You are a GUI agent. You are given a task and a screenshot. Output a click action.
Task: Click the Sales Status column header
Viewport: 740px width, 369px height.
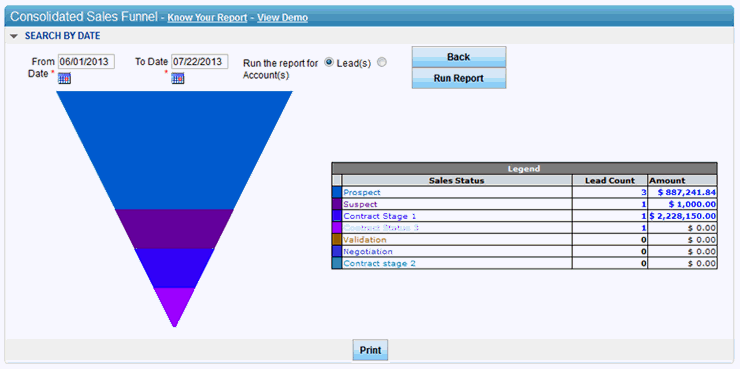(457, 180)
